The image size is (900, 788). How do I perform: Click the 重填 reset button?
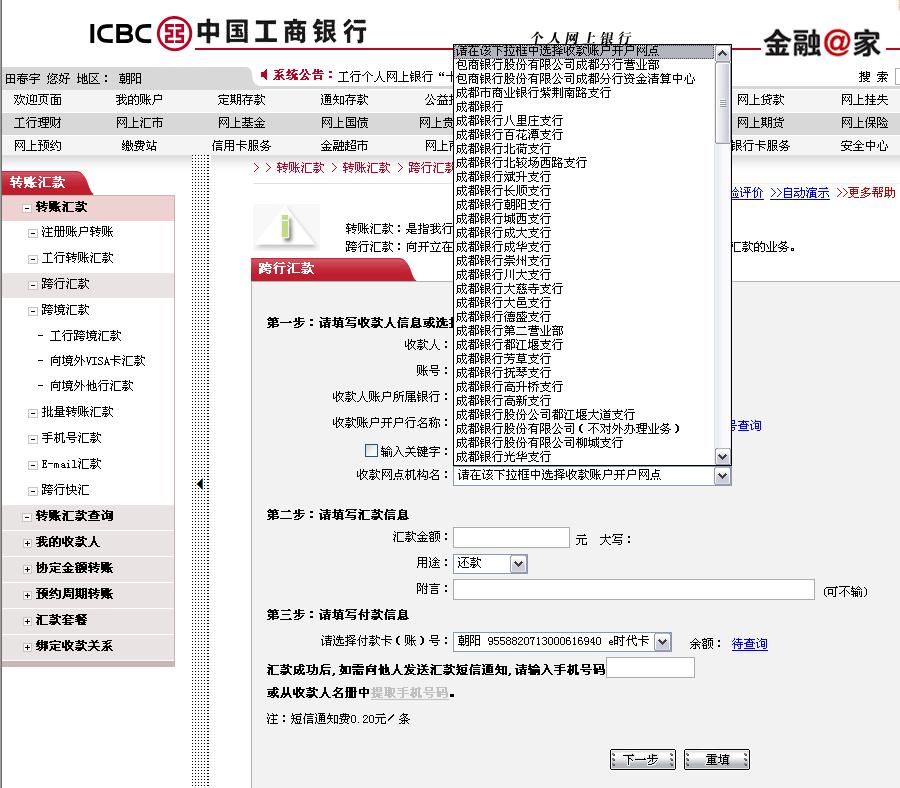[x=717, y=759]
